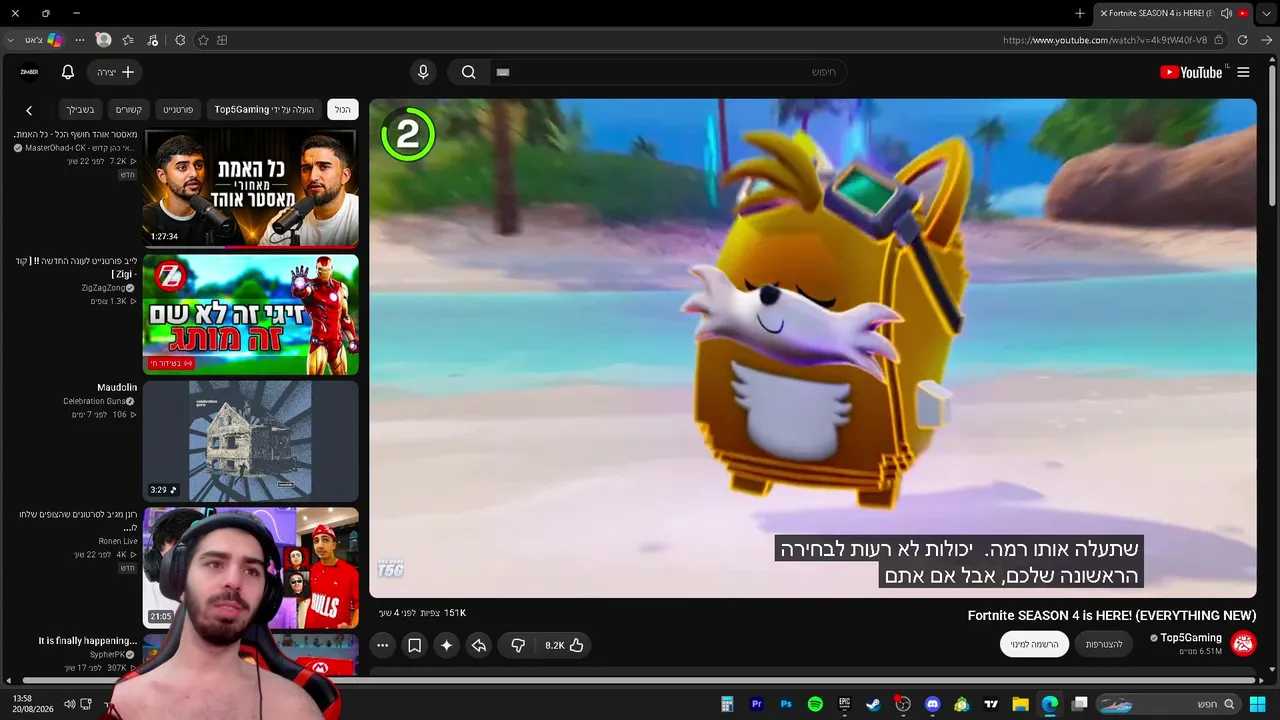The width and height of the screenshot is (1280, 720).
Task: Dislike the video with thumbs down
Action: [x=518, y=645]
